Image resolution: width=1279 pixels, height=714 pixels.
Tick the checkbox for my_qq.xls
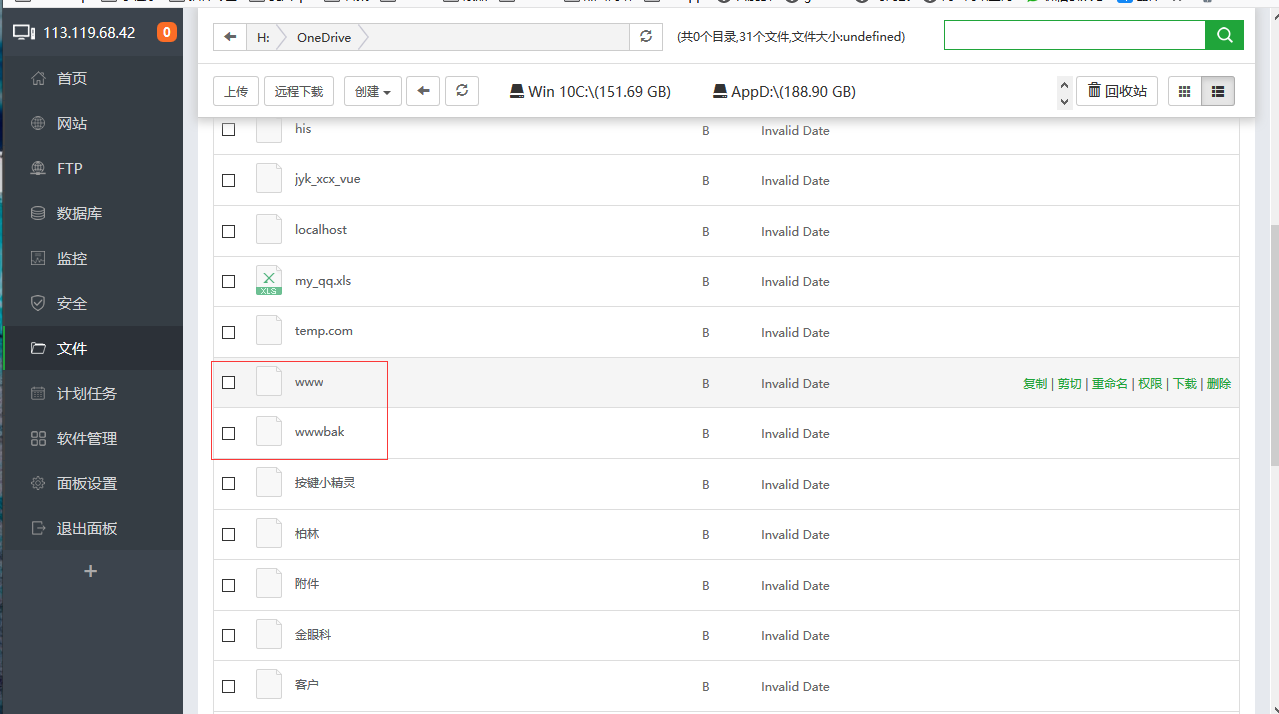click(228, 281)
